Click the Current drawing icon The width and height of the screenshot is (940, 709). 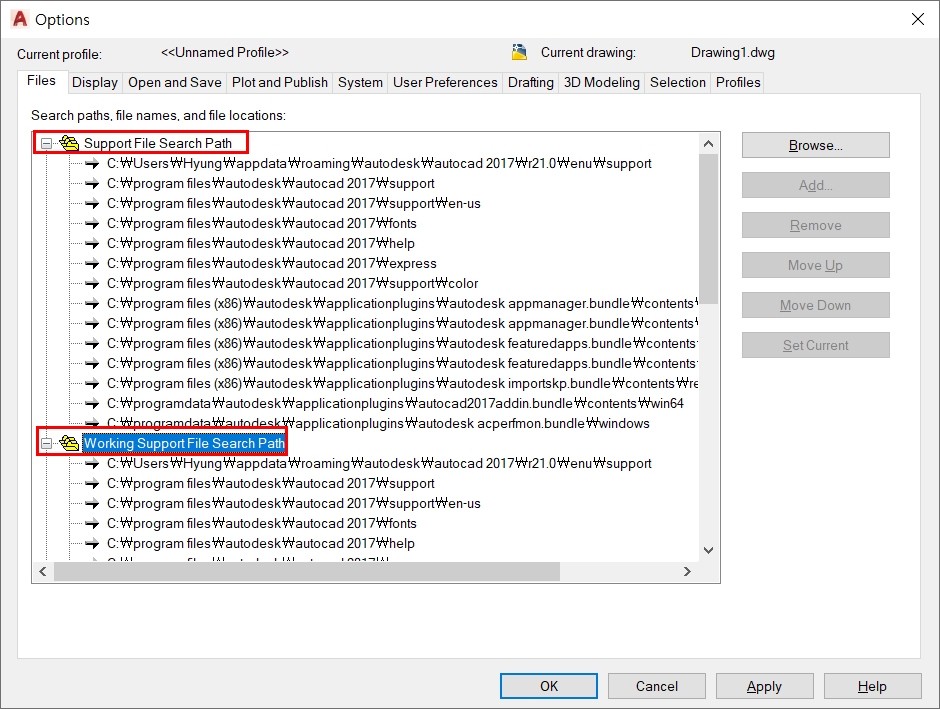coord(519,52)
